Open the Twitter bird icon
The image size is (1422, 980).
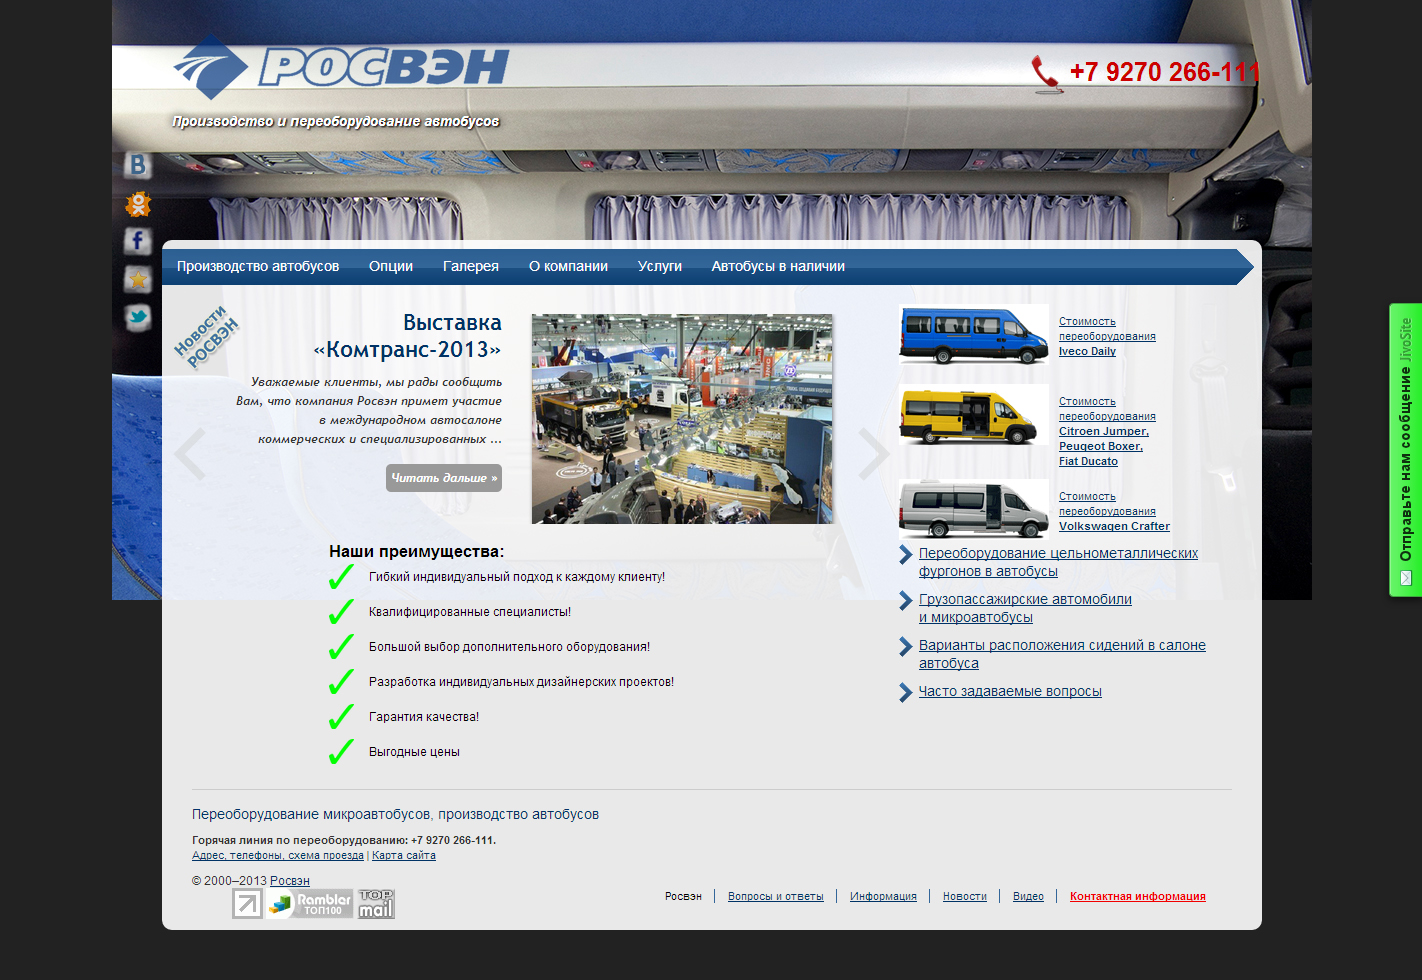tap(138, 318)
